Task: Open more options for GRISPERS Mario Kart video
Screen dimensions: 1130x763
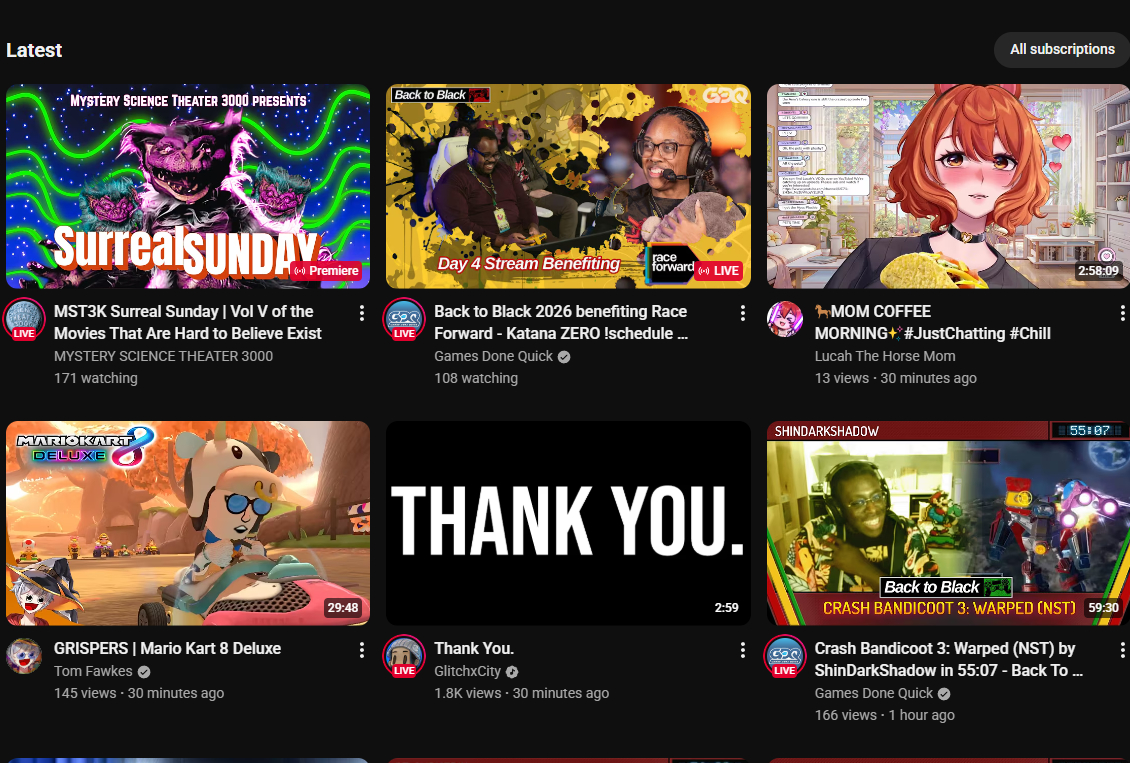Action: [x=362, y=650]
